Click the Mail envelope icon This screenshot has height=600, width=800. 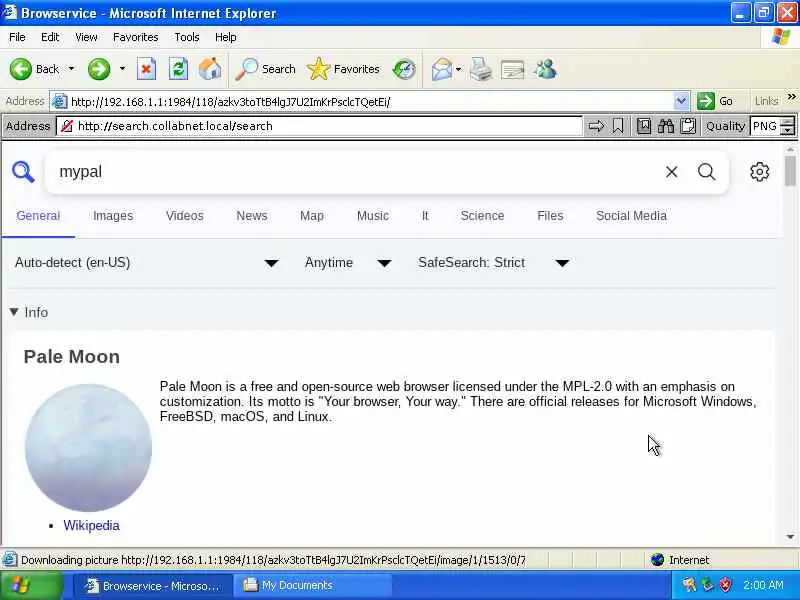click(x=441, y=69)
